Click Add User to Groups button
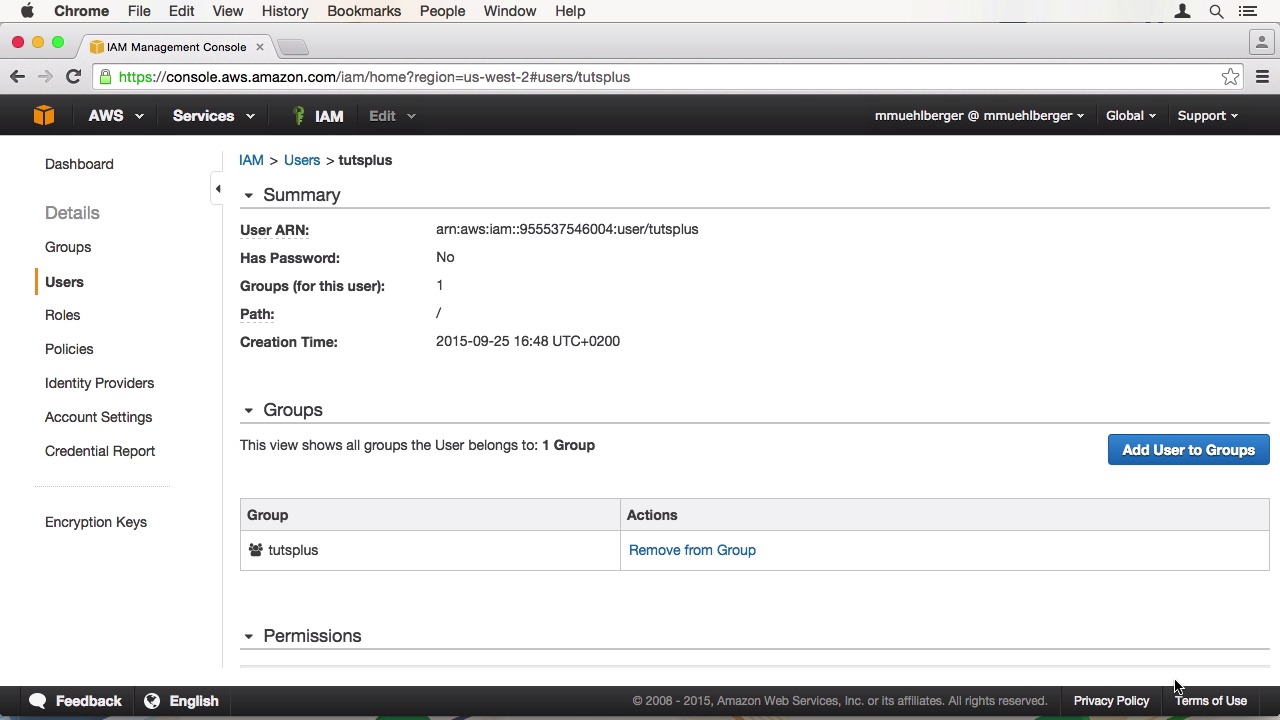 click(1188, 450)
